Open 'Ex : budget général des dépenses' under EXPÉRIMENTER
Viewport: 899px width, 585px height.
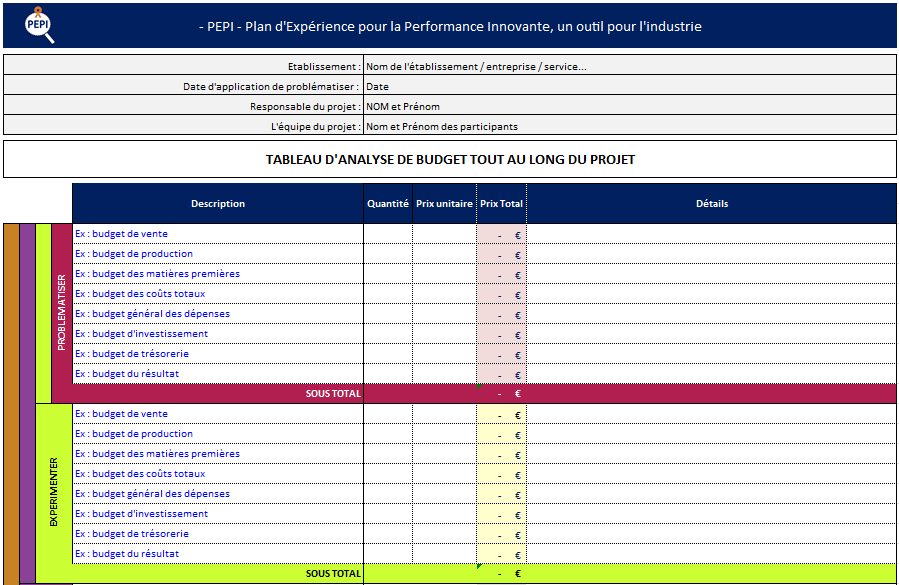click(x=150, y=493)
